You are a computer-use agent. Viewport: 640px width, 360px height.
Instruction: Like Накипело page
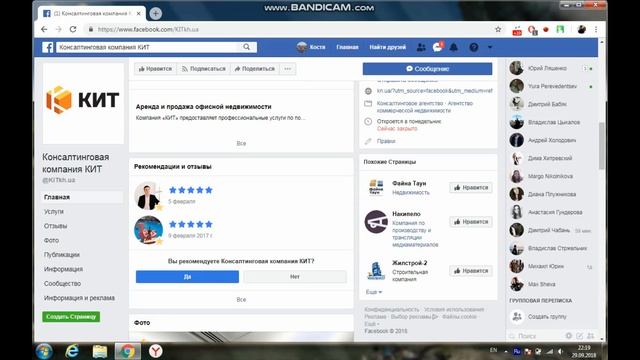(x=471, y=222)
